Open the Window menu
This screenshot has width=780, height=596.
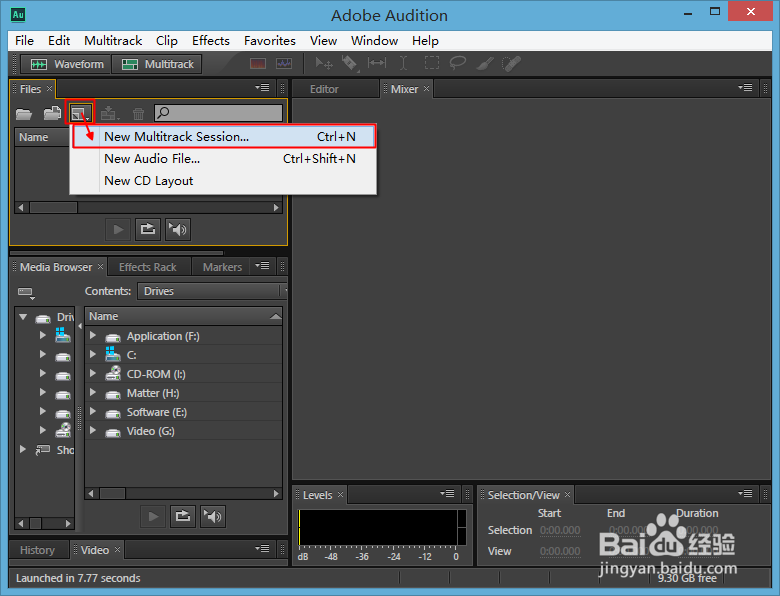tap(374, 41)
